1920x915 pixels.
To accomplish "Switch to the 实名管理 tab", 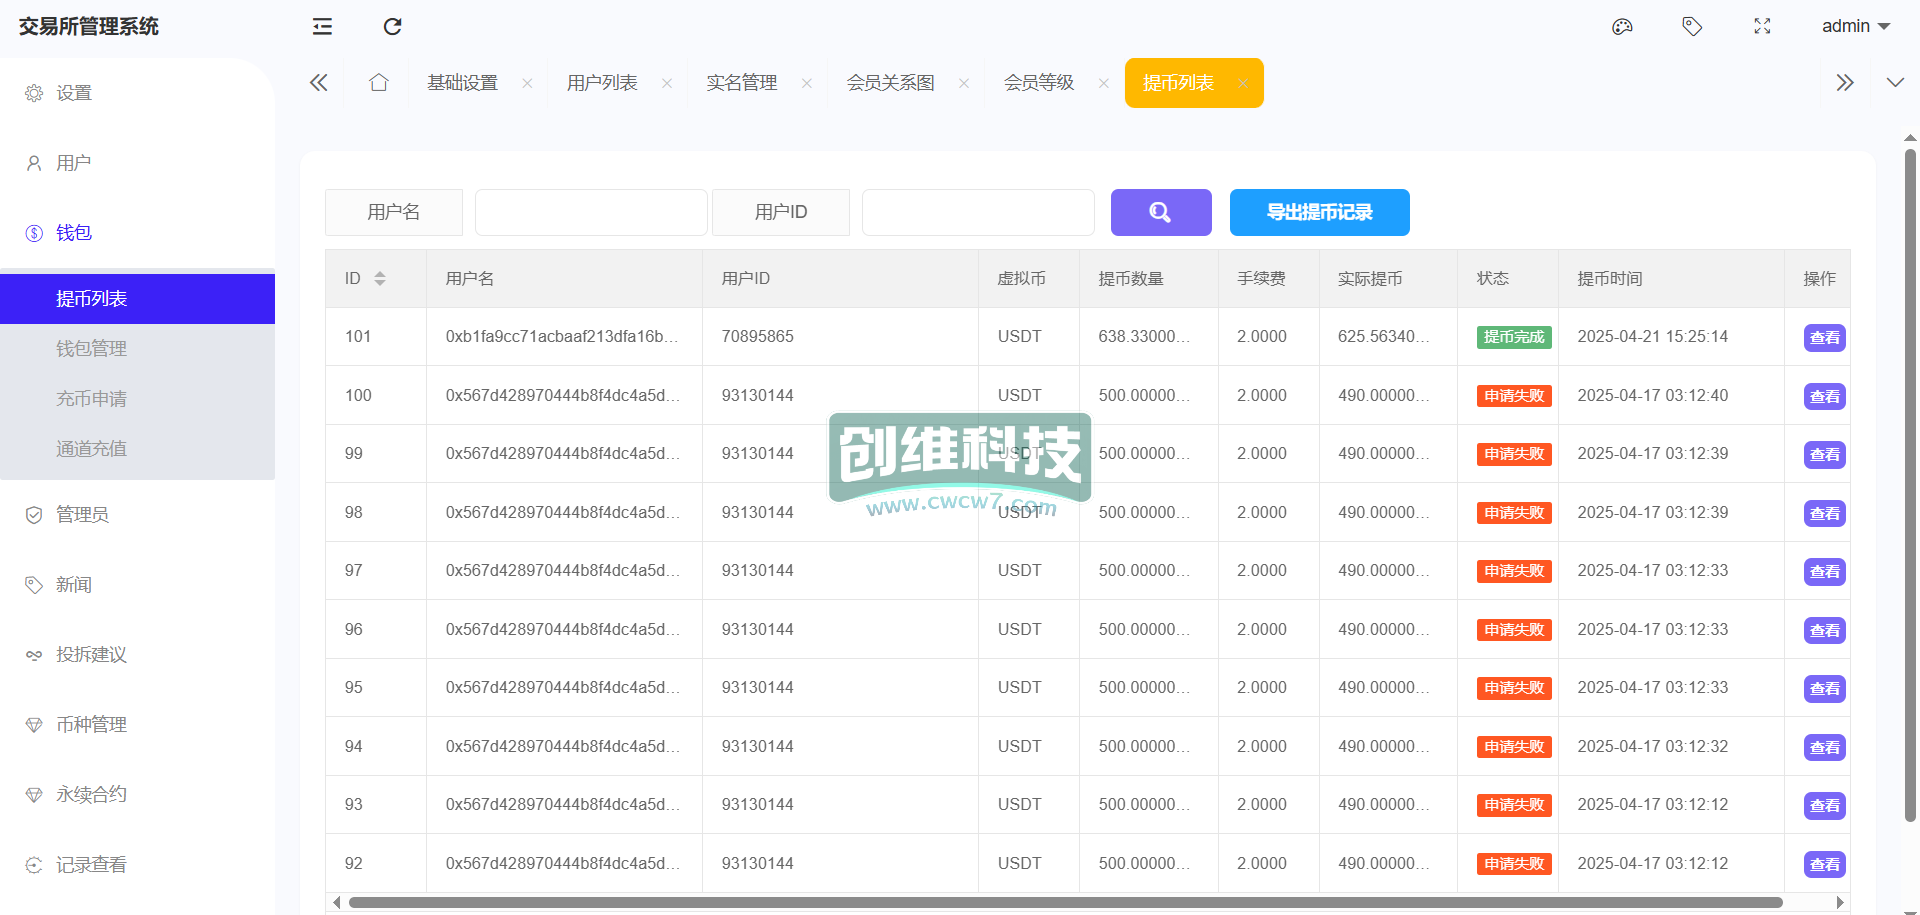I will (741, 83).
